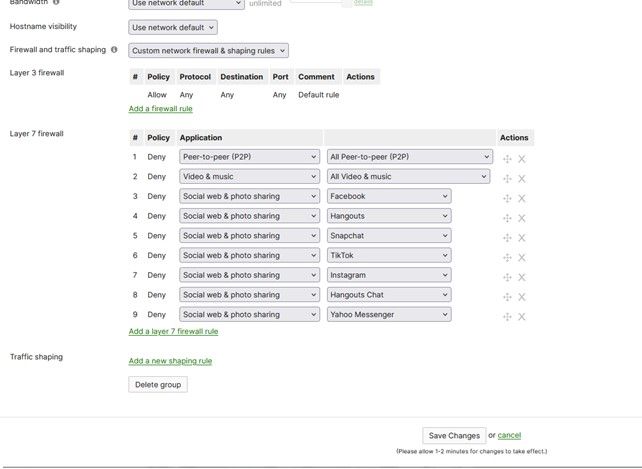Screen dimensions: 642x469
Task: Click Default rule comment text
Action: point(319,95)
